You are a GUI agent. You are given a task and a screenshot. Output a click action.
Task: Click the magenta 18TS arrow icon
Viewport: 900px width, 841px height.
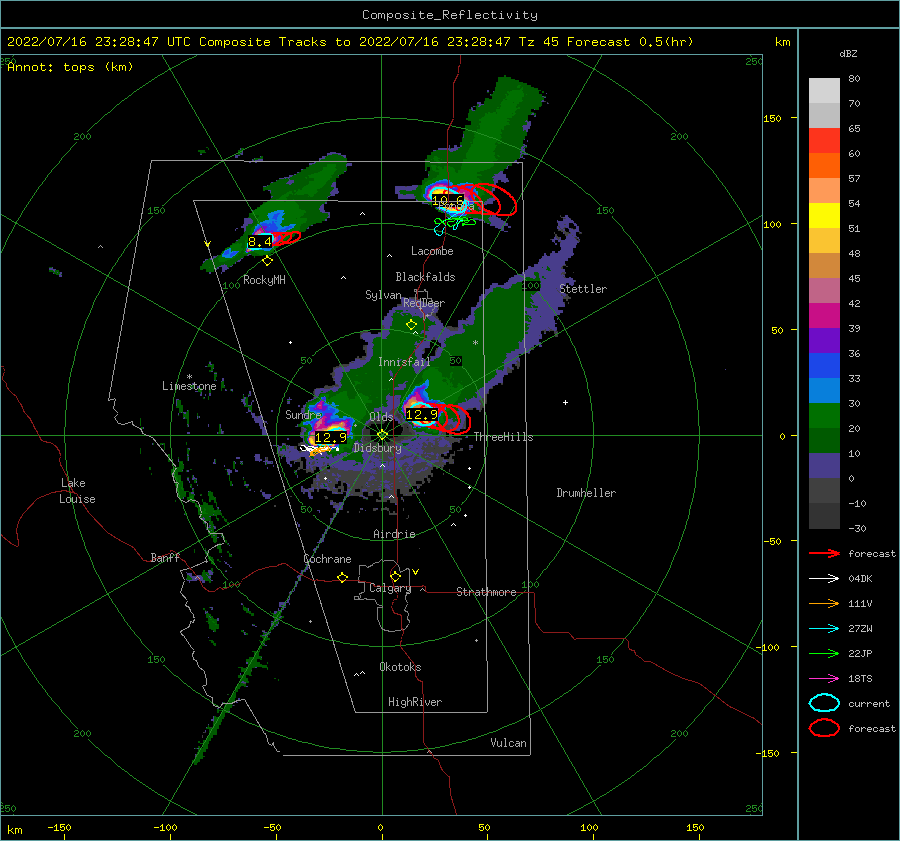[824, 679]
